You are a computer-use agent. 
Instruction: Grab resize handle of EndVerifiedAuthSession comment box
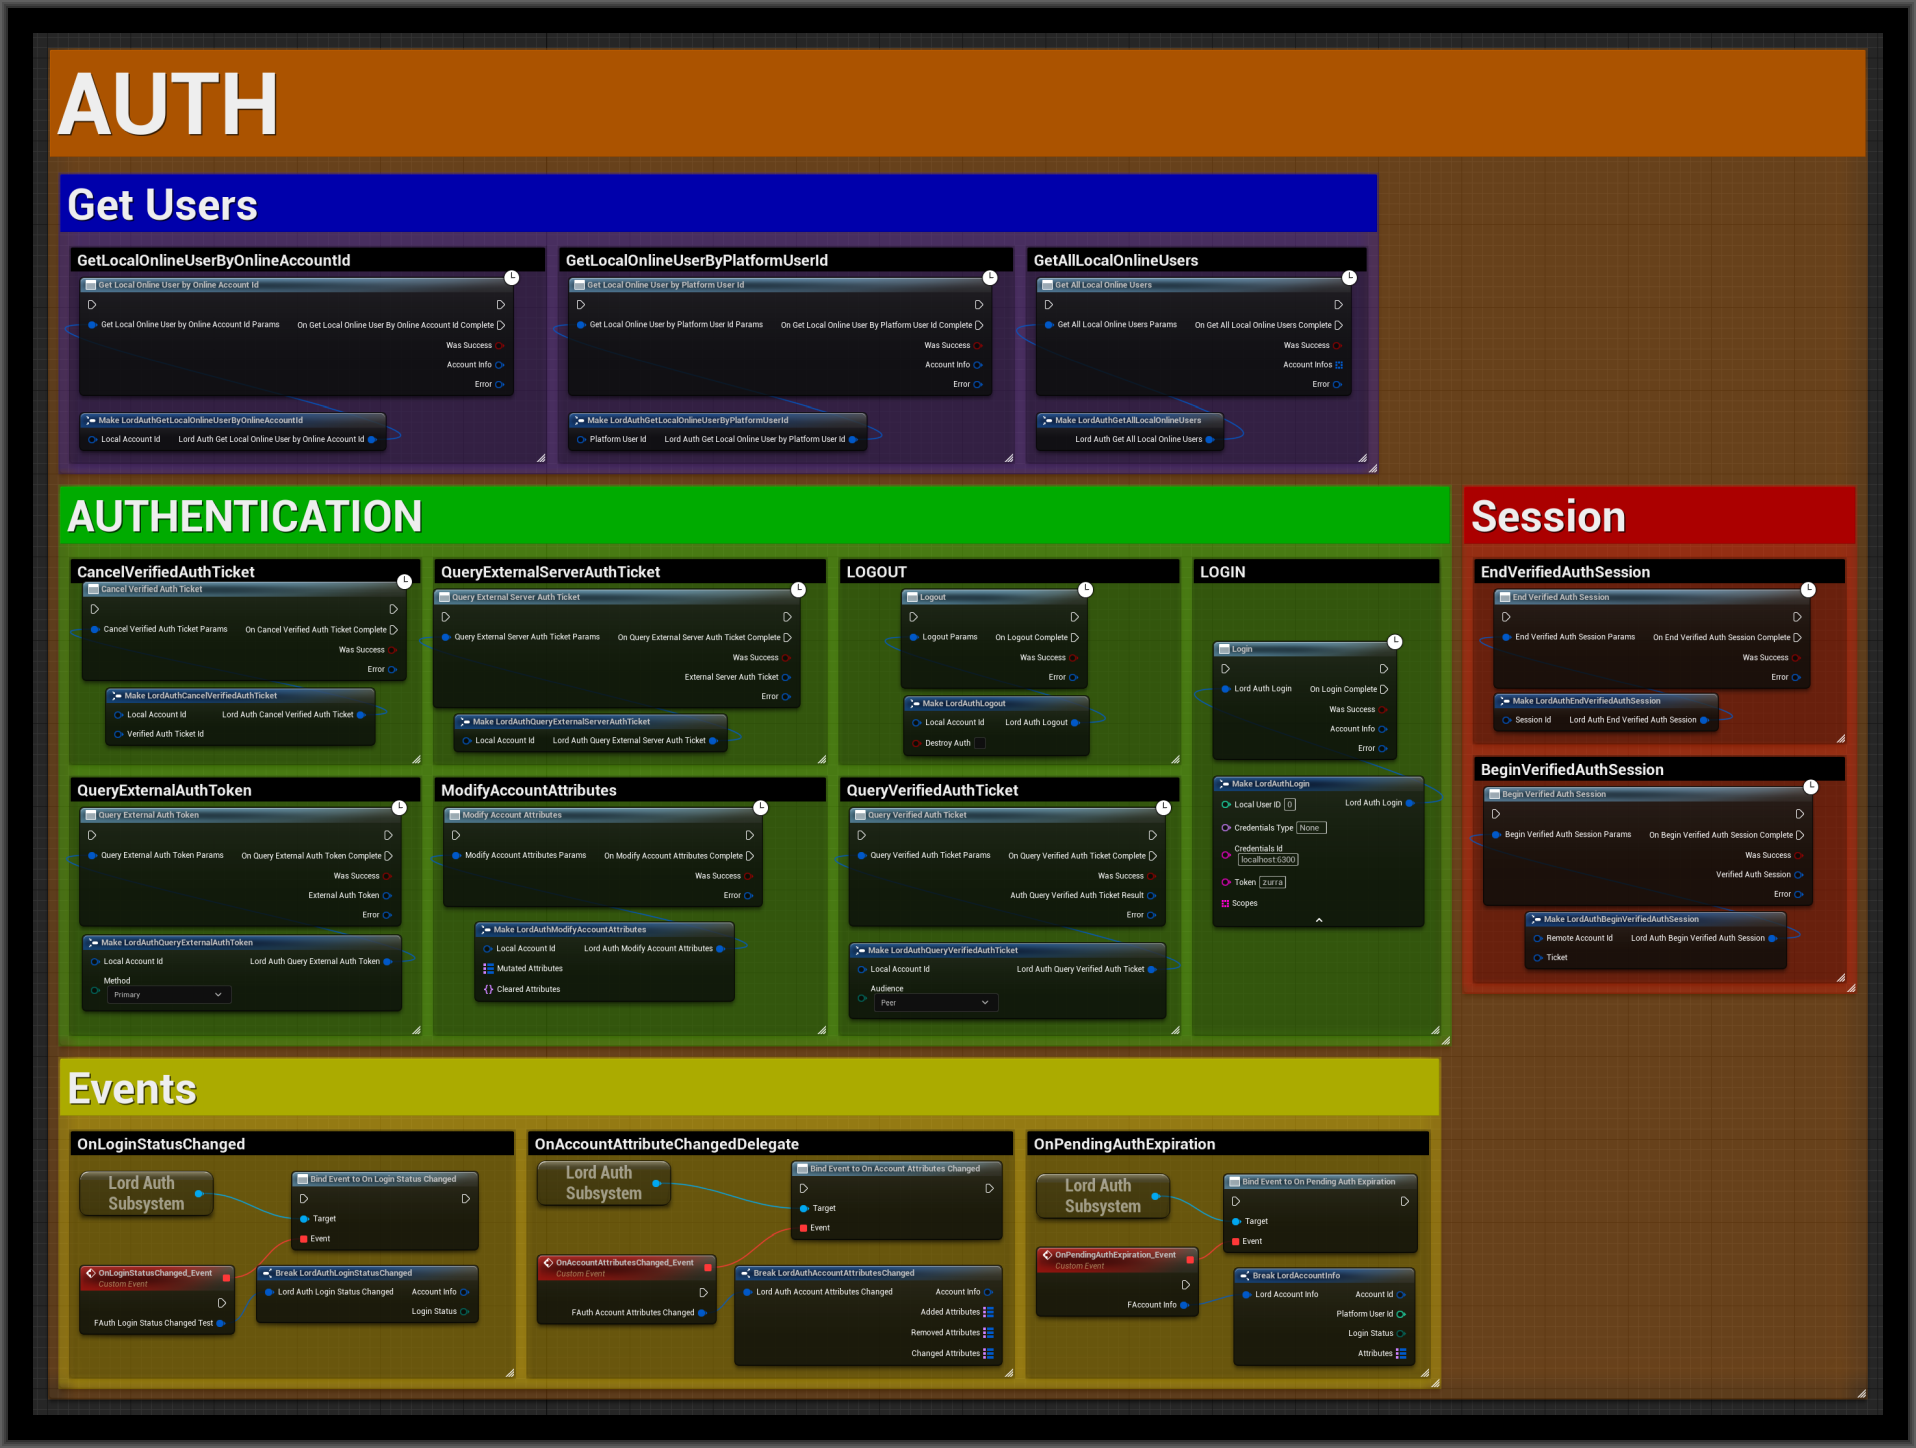pyautogui.click(x=1840, y=738)
